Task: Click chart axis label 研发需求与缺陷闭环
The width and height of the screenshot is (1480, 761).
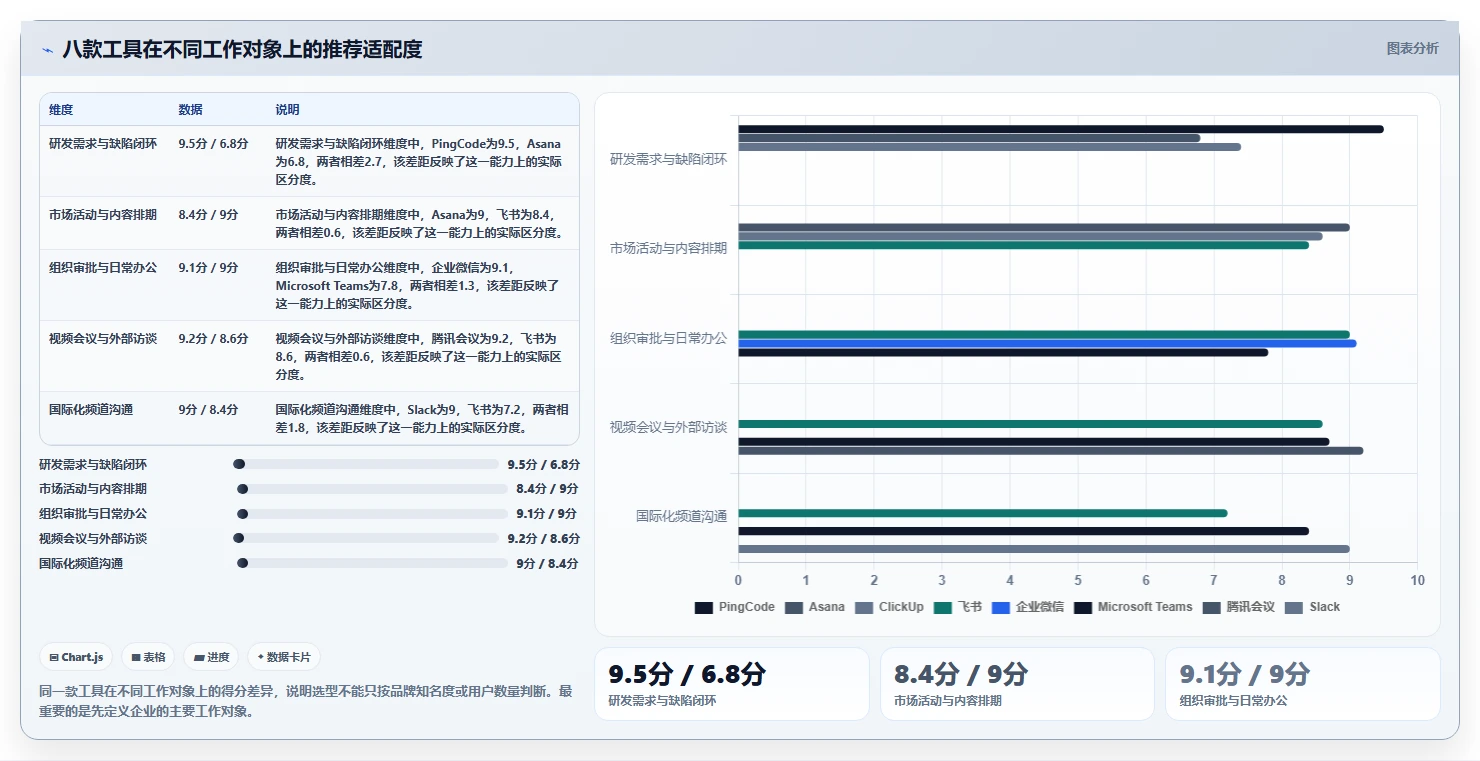Action: coord(669,159)
